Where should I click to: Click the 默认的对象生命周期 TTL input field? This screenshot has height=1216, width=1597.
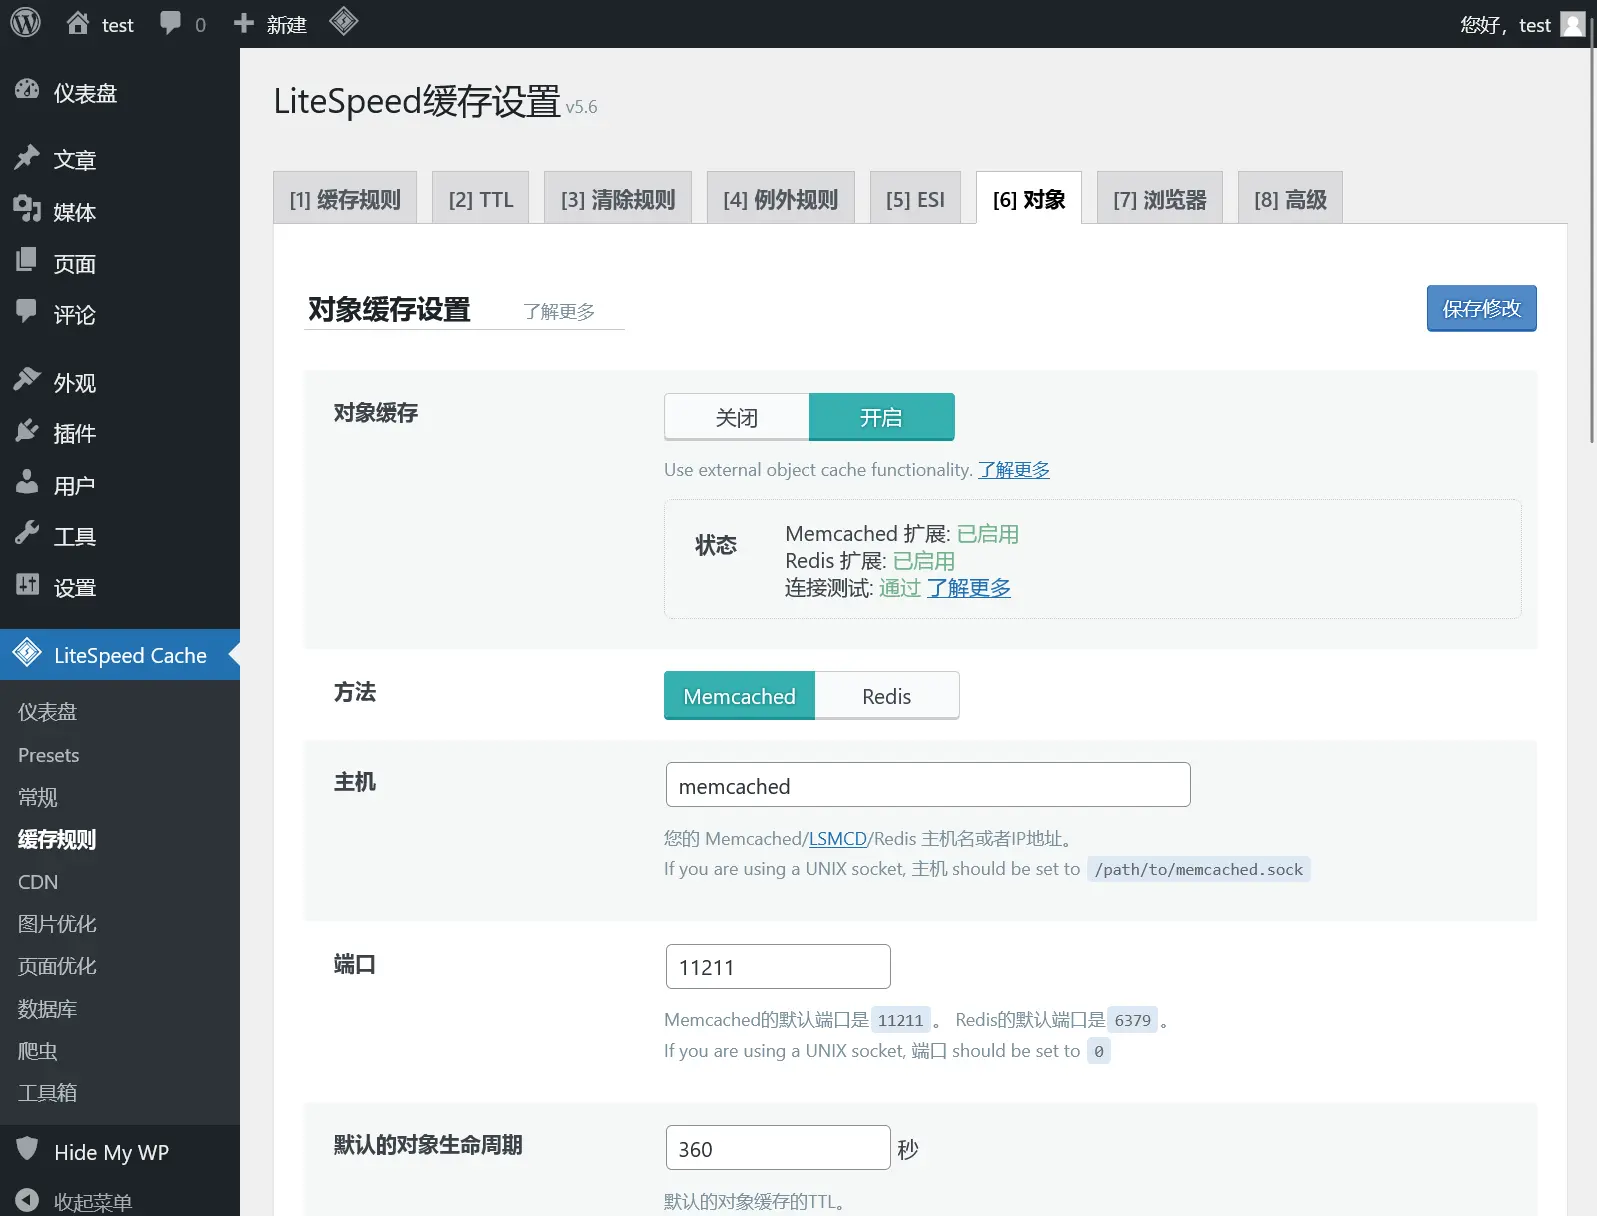(778, 1148)
